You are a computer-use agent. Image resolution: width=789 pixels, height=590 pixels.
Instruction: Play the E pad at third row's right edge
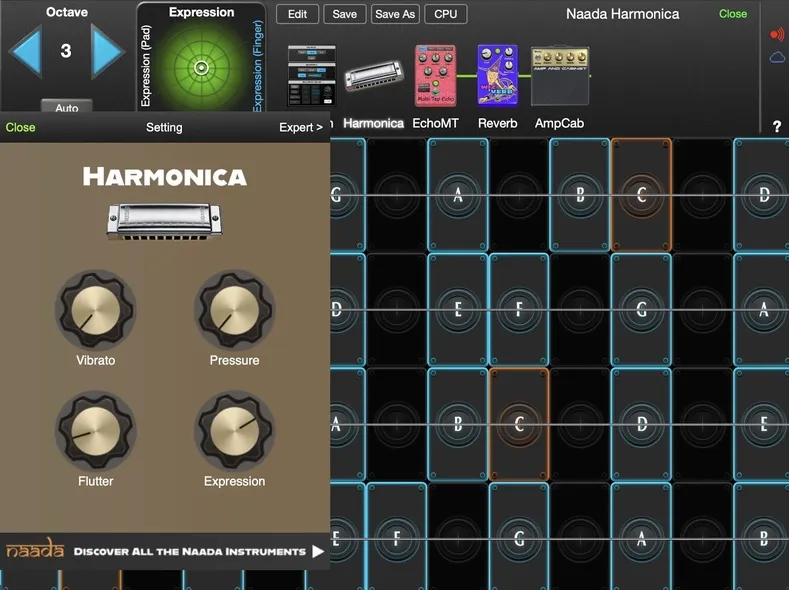click(762, 424)
